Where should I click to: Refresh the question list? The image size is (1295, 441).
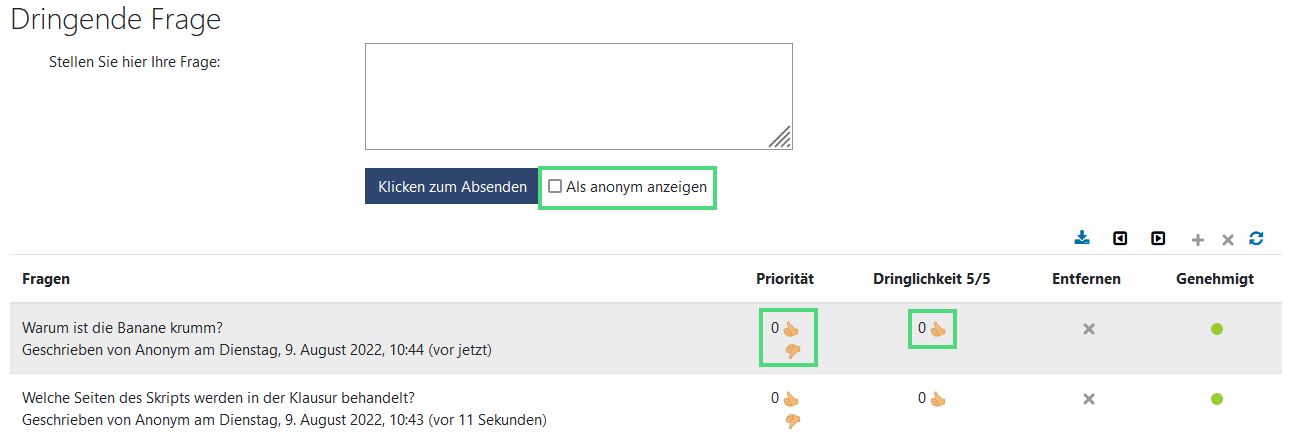(1257, 239)
